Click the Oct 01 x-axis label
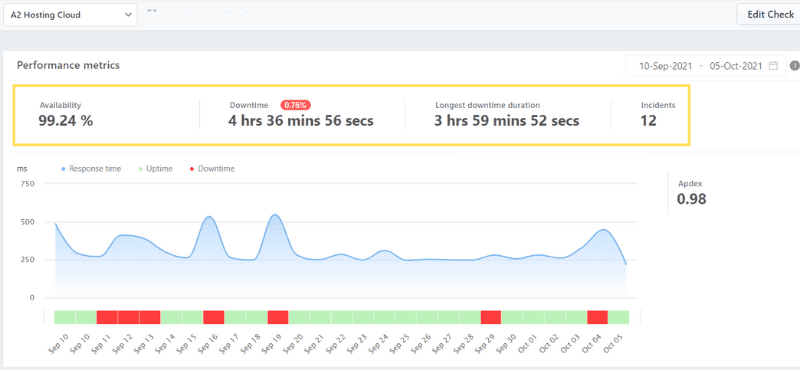Image resolution: width=800 pixels, height=370 pixels. click(527, 343)
